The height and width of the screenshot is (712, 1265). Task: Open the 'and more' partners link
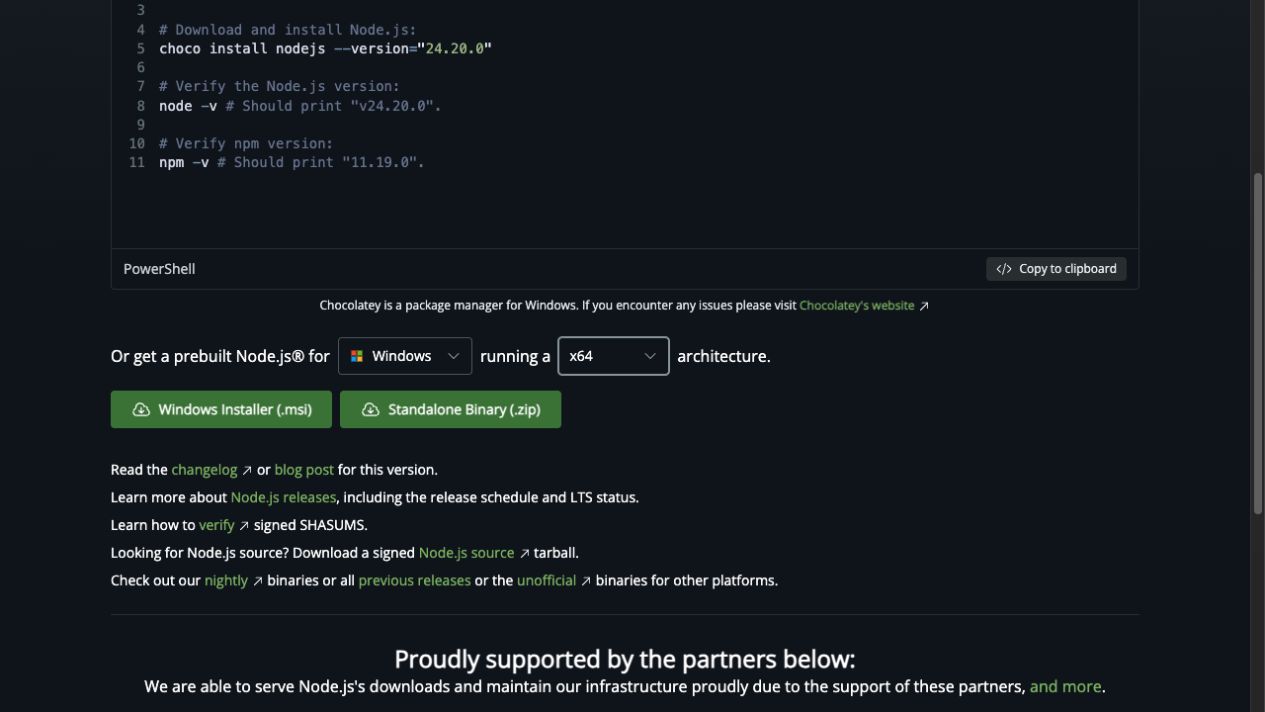coord(1065,687)
